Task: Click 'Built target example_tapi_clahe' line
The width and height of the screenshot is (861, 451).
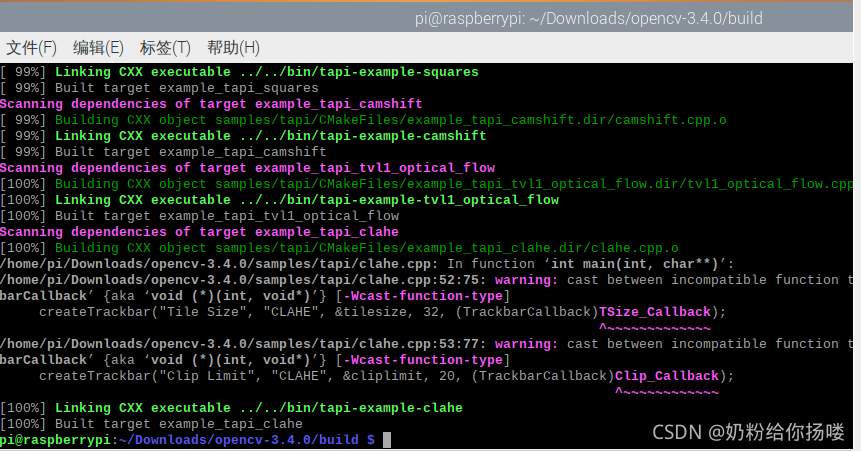Action: pyautogui.click(x=152, y=424)
